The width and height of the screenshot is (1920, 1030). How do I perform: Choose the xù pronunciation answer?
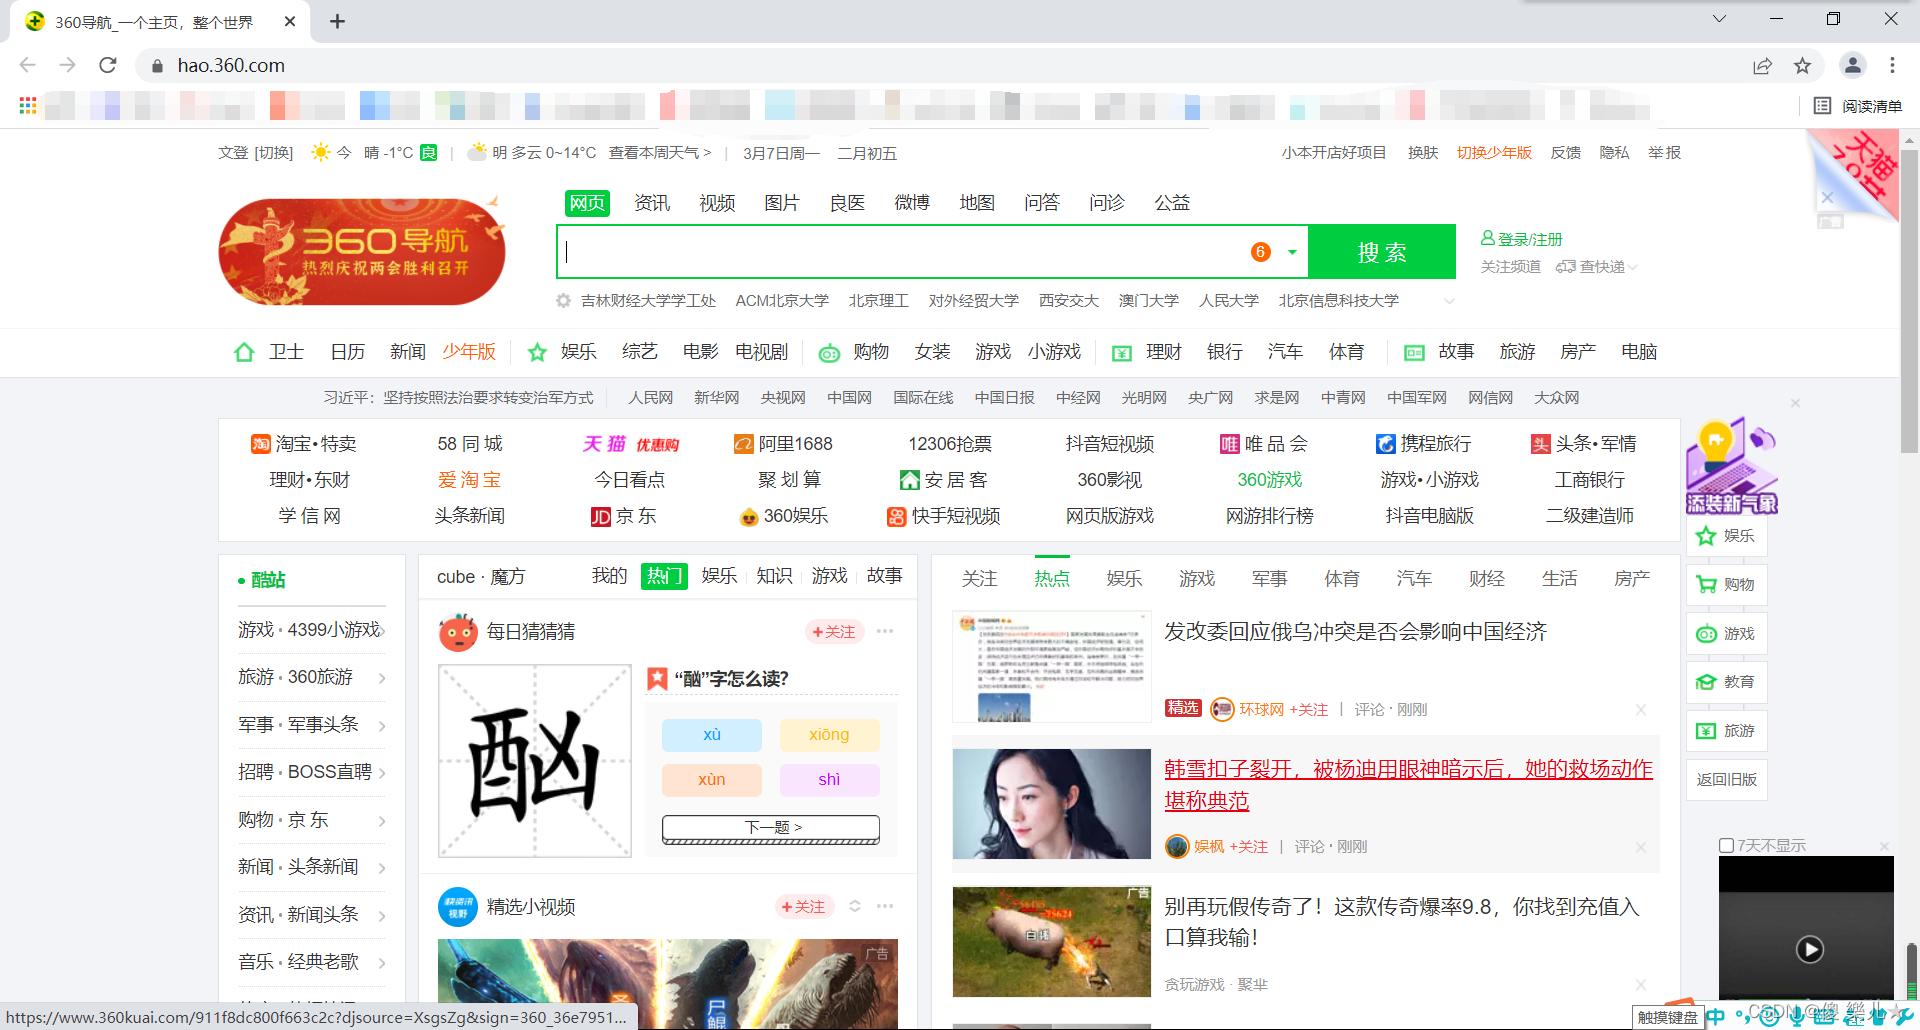coord(712,735)
